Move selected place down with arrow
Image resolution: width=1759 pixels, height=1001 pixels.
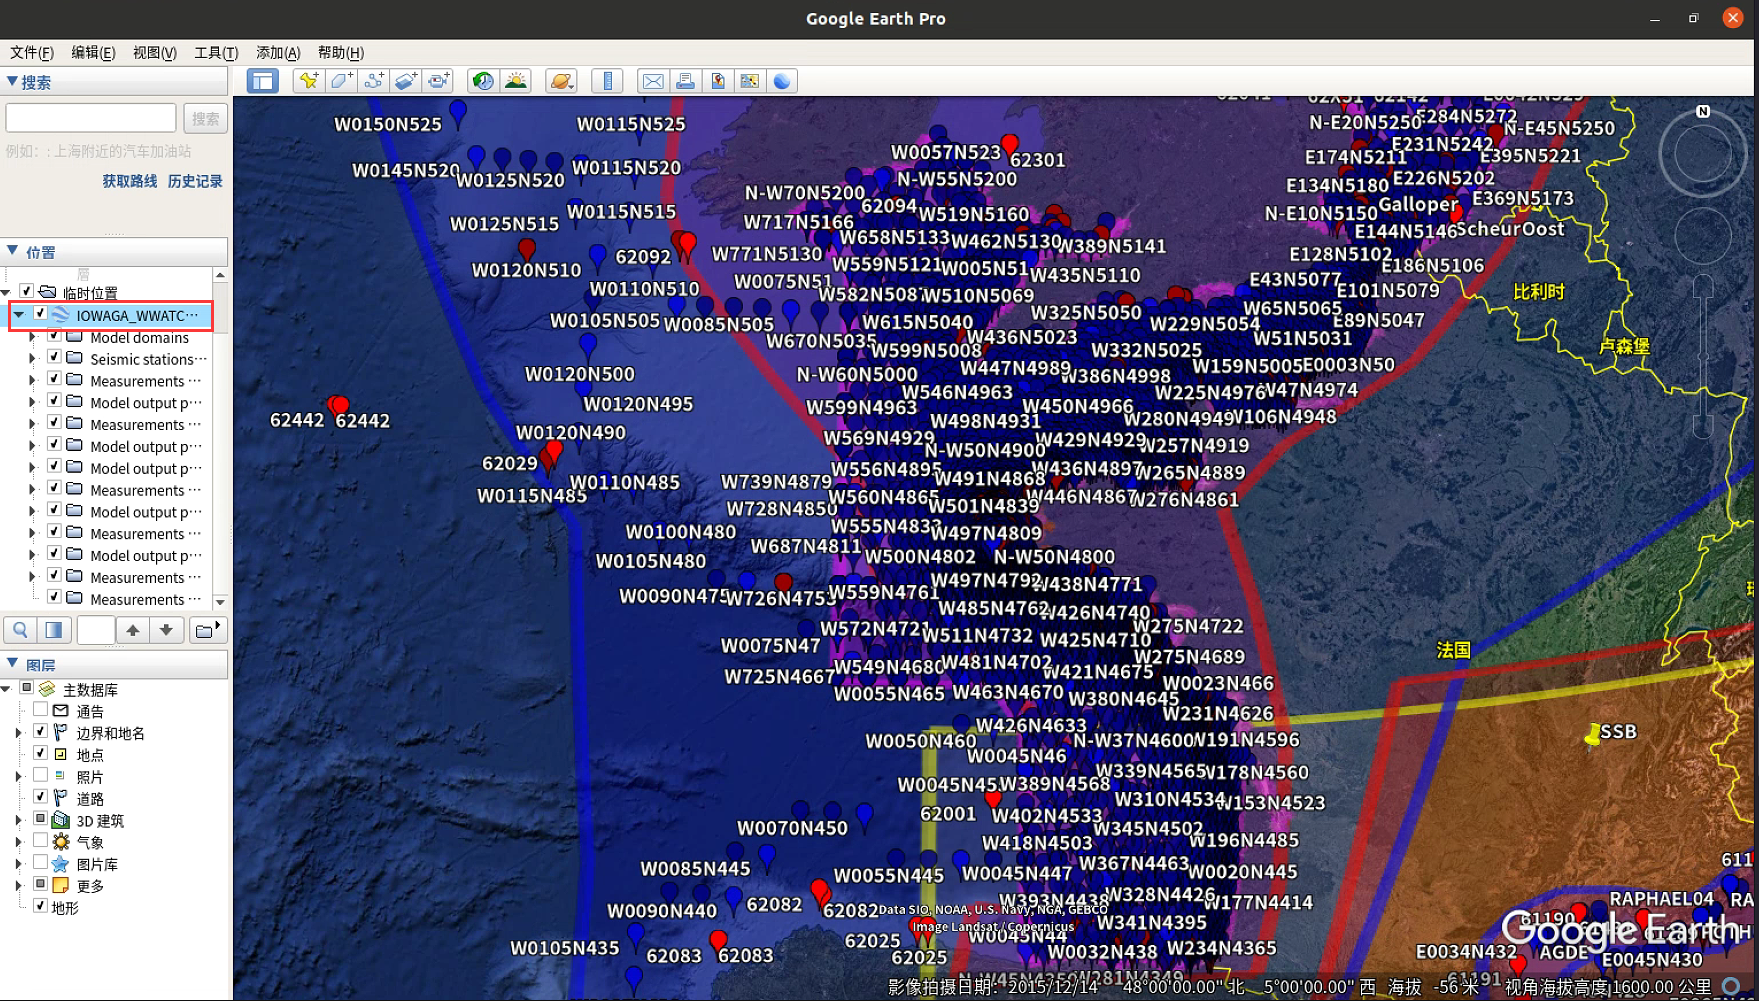[x=166, y=630]
